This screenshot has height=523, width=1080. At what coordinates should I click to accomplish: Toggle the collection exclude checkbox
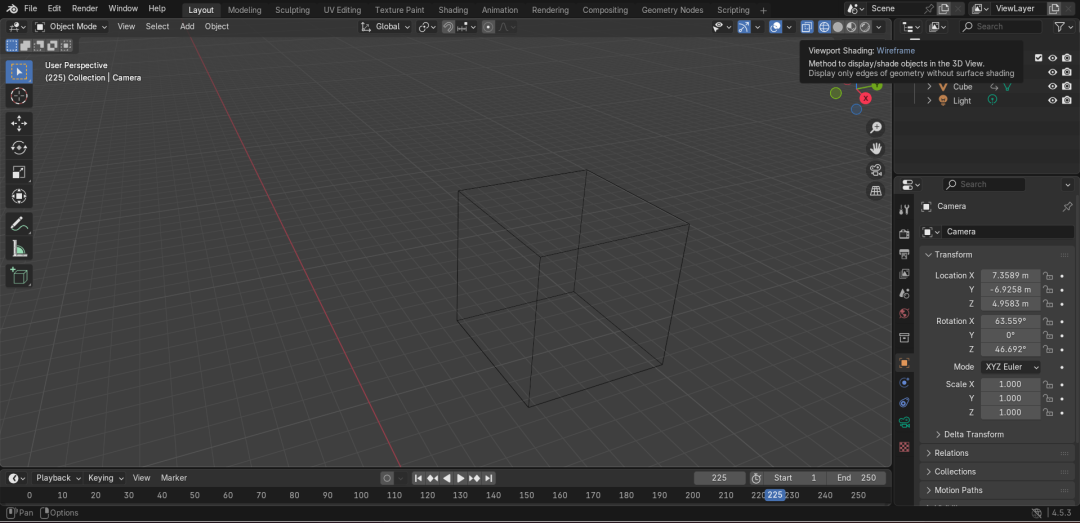click(1039, 58)
